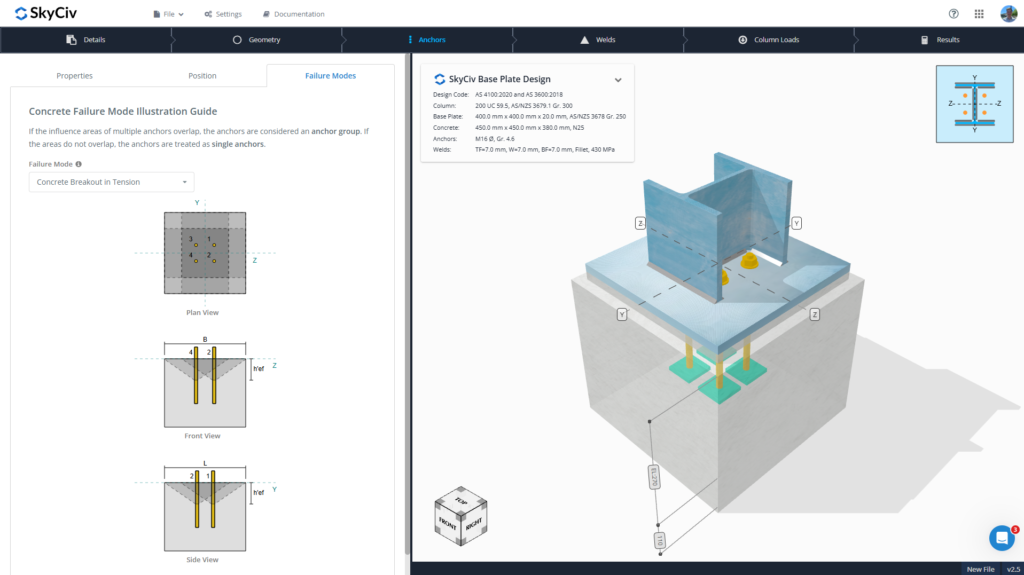
Task: Click the Concrete dimensions text
Action: pyautogui.click(x=529, y=127)
